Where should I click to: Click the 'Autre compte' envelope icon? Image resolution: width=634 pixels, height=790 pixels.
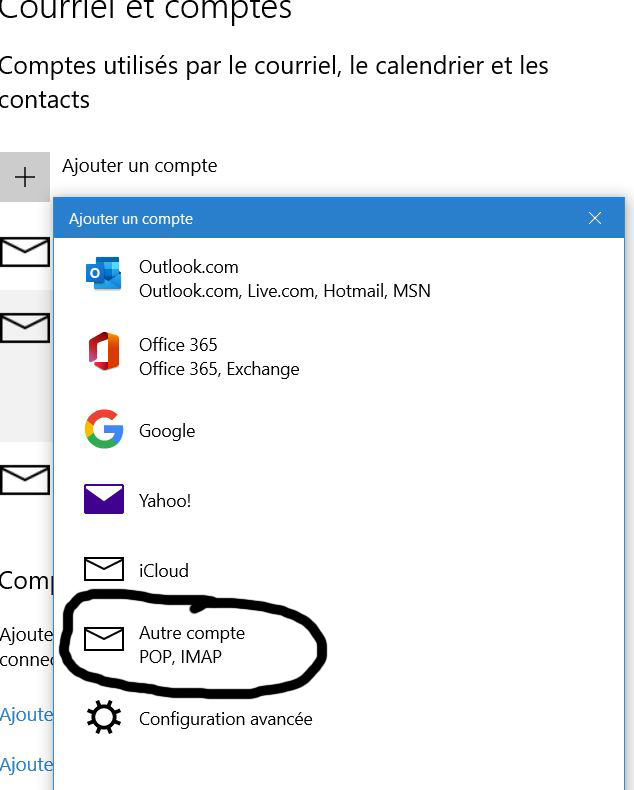point(104,639)
